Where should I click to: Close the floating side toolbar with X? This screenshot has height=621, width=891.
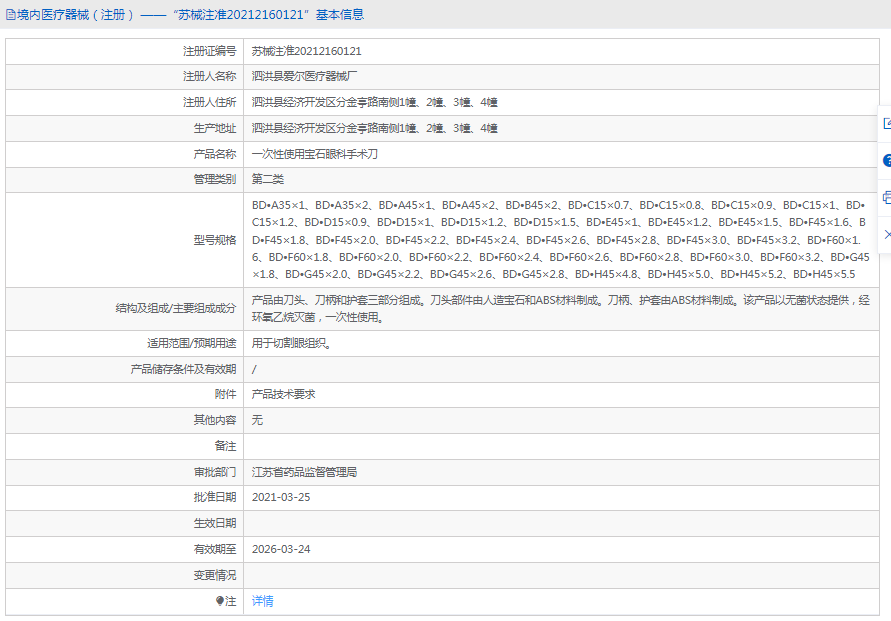point(886,234)
